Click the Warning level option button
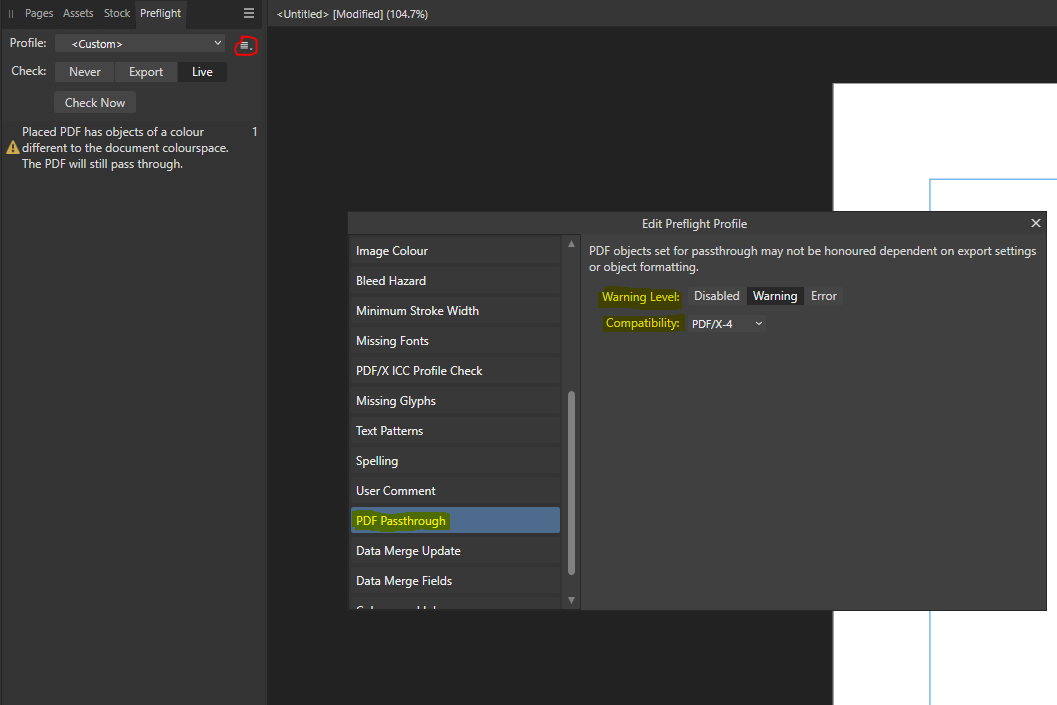 (x=775, y=295)
